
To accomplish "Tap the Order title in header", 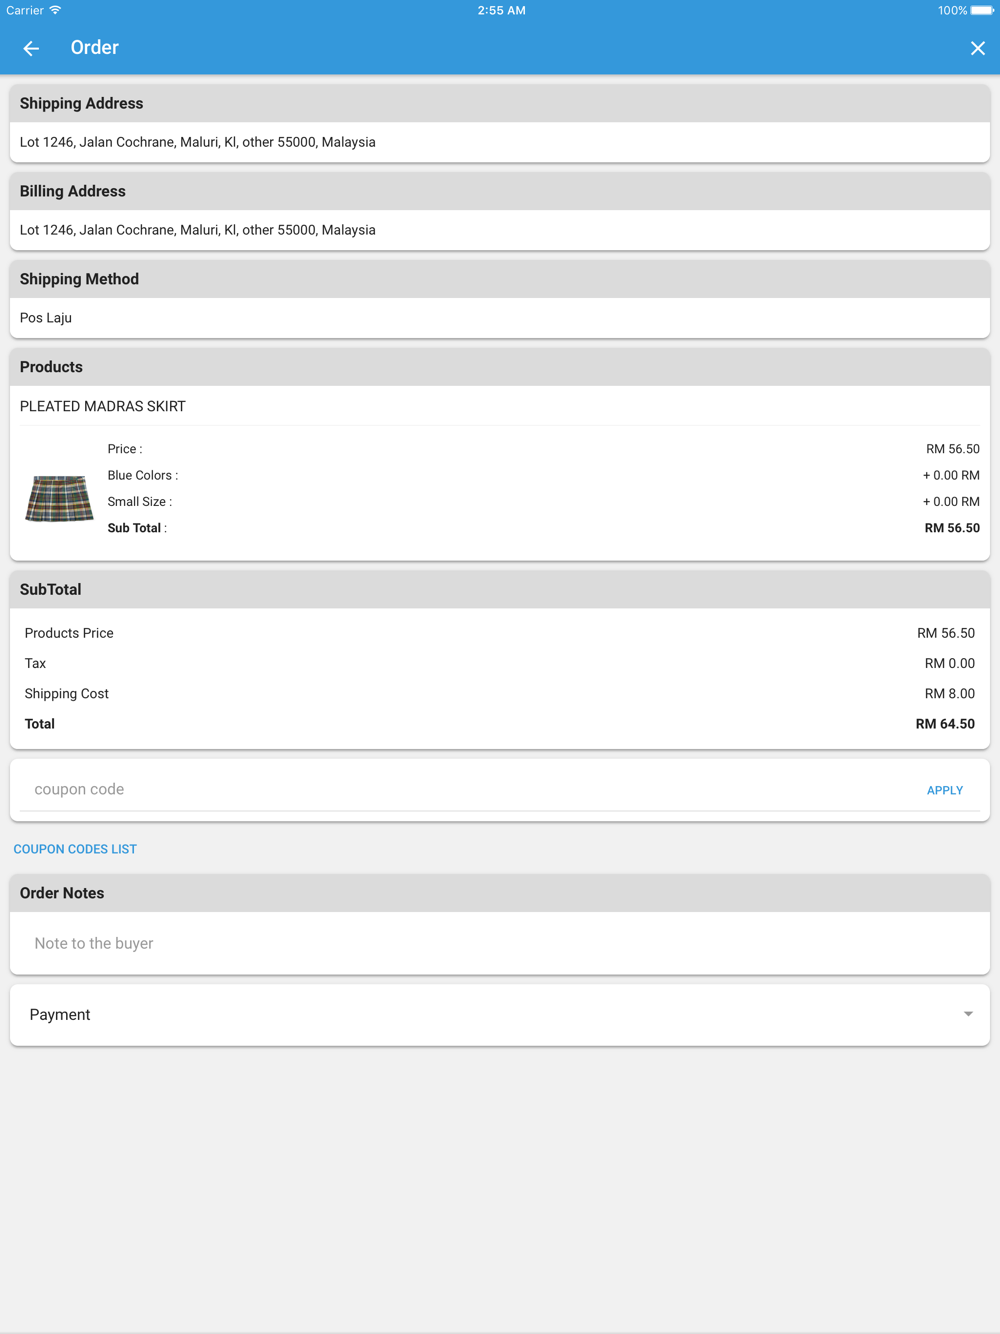I will click(95, 48).
